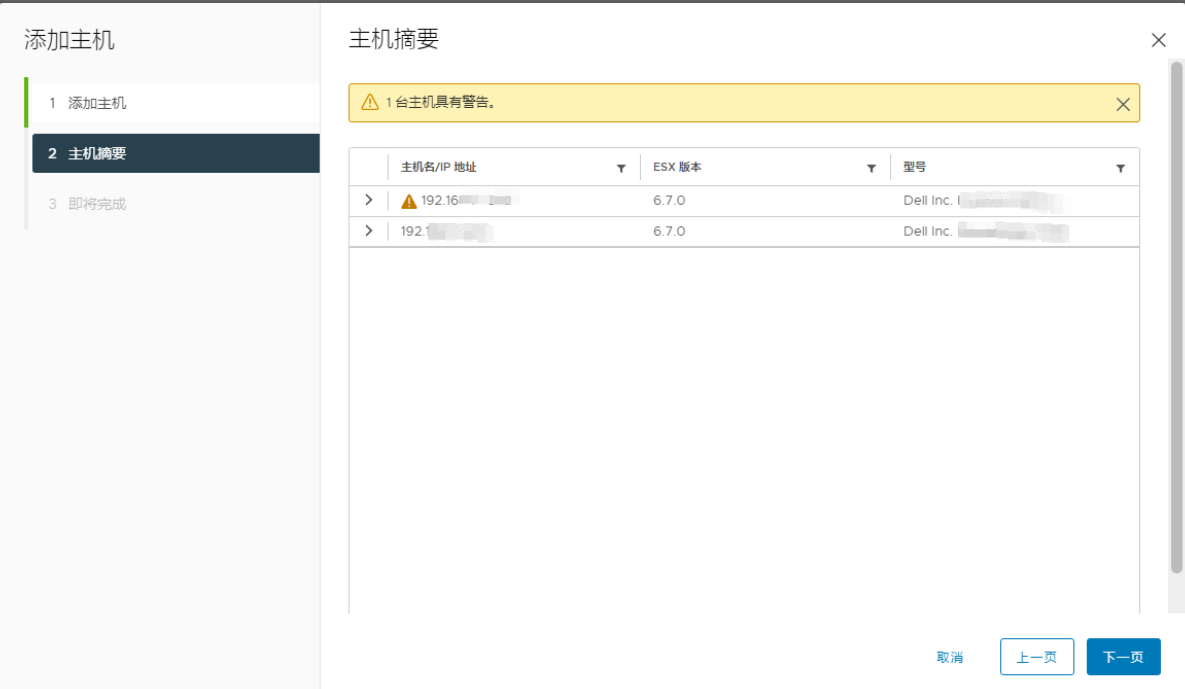Click the 1 台主机具有警告 message text
The width and height of the screenshot is (1185, 689).
[x=441, y=102]
